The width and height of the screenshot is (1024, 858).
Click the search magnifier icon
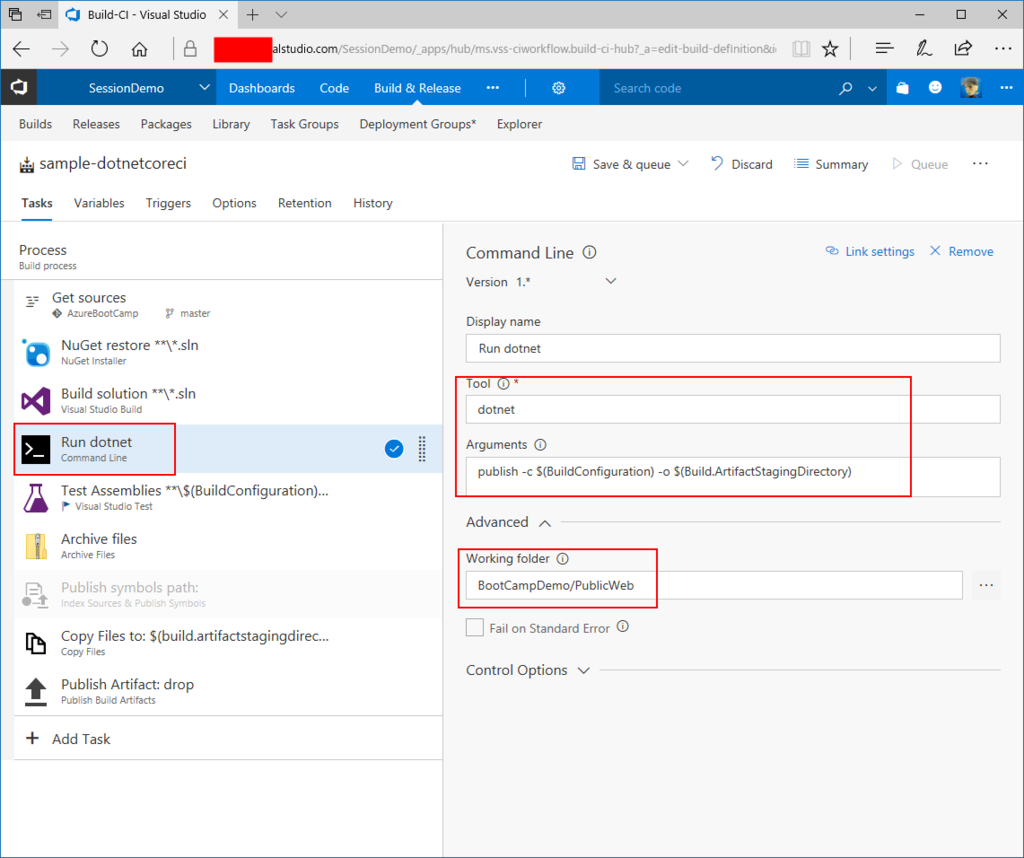[x=846, y=88]
